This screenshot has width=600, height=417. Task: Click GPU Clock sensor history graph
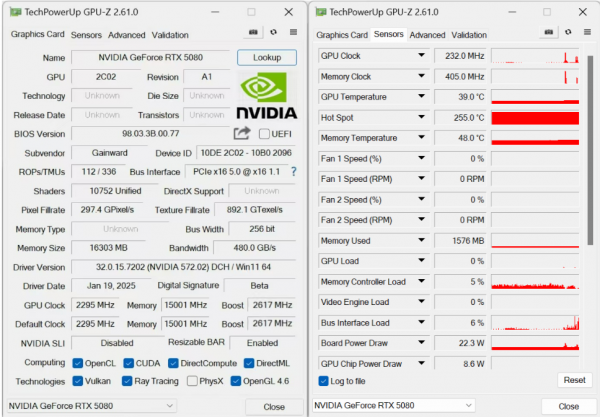pyautogui.click(x=535, y=56)
